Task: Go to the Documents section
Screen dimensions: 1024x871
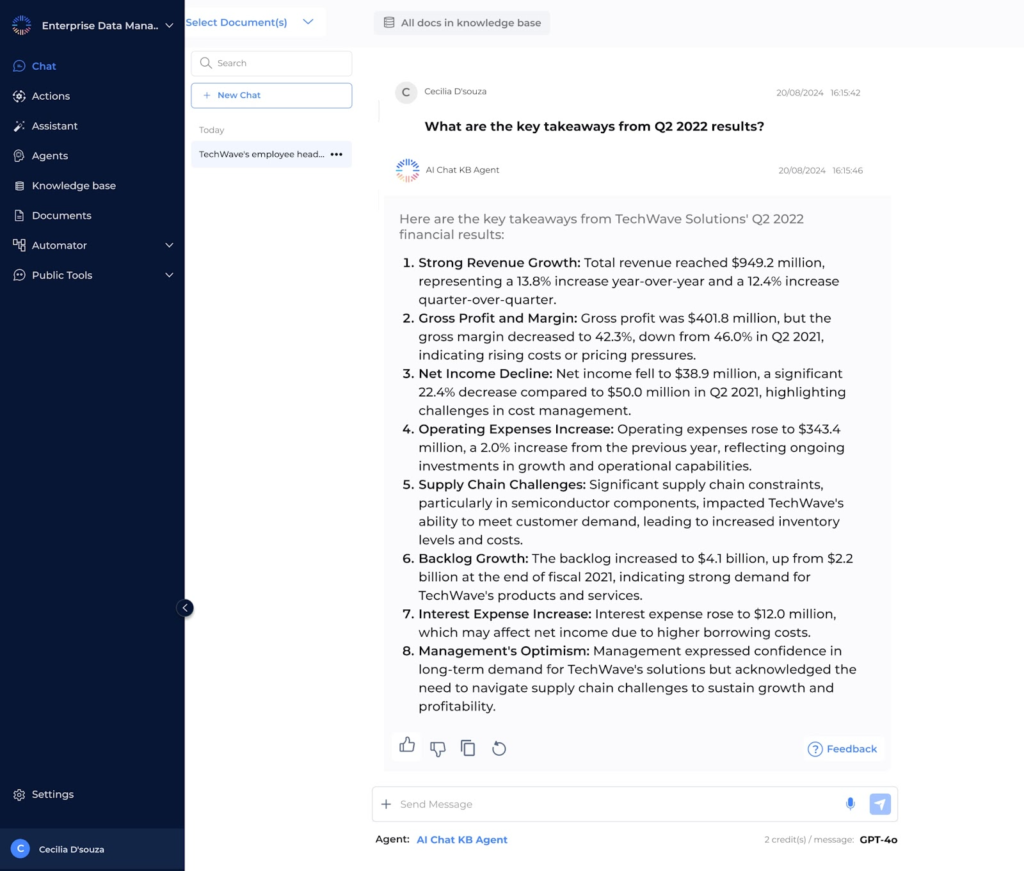Action: 64,215
